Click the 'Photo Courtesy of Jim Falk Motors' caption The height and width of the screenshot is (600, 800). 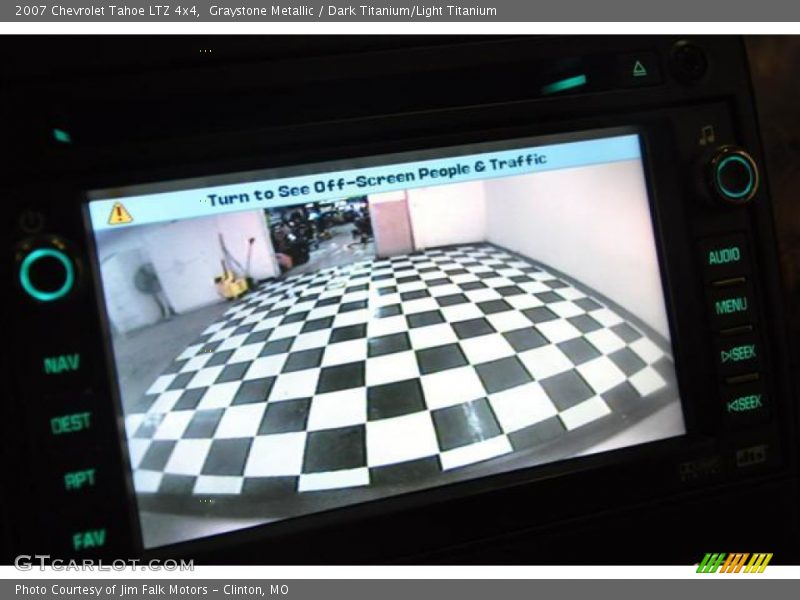pyautogui.click(x=111, y=590)
